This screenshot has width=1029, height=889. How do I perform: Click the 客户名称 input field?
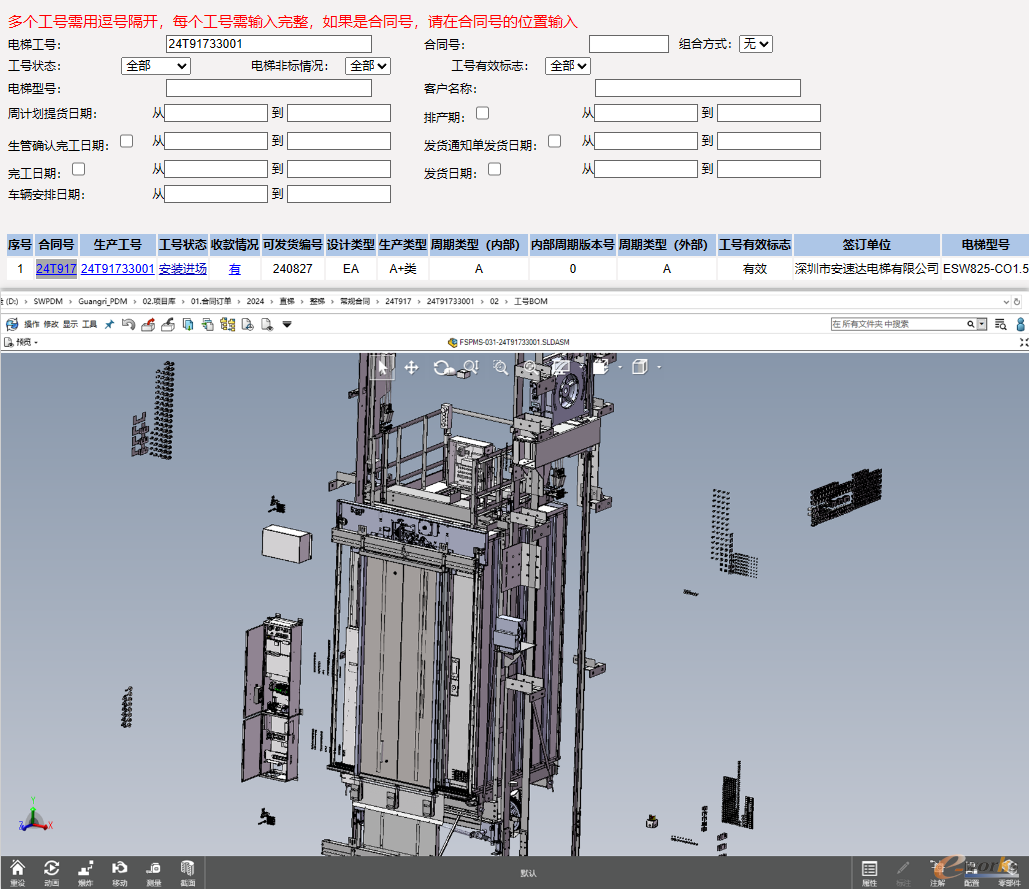pyautogui.click(x=698, y=88)
